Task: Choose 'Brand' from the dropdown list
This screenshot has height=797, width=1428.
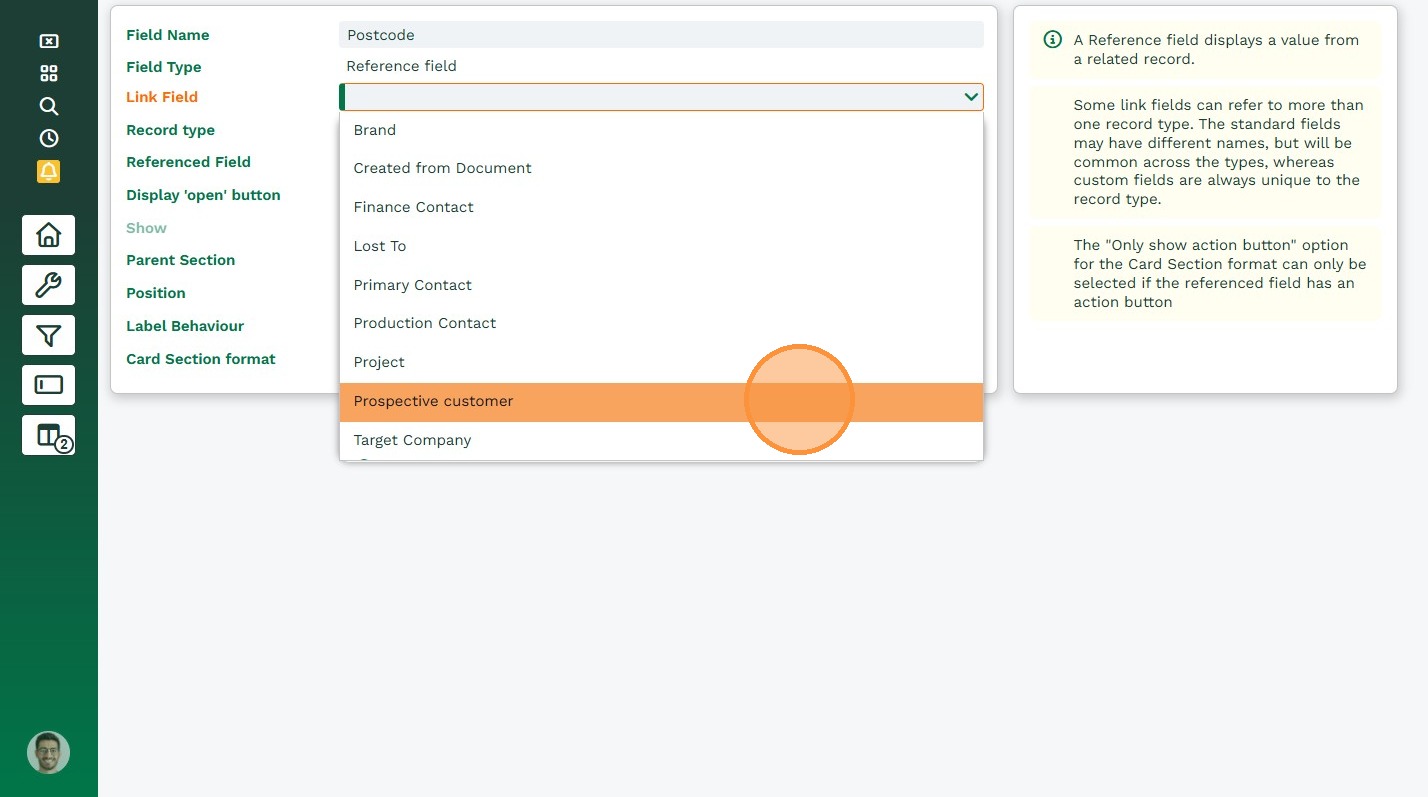Action: point(375,130)
